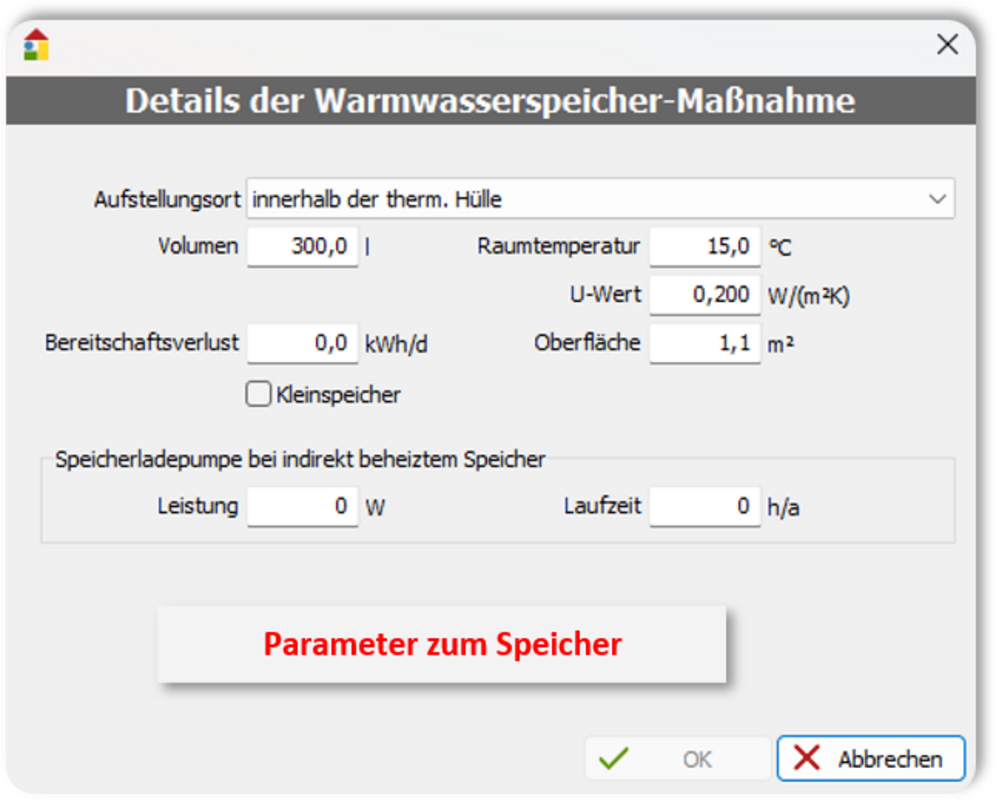Confirm with the OK button

coord(678,759)
